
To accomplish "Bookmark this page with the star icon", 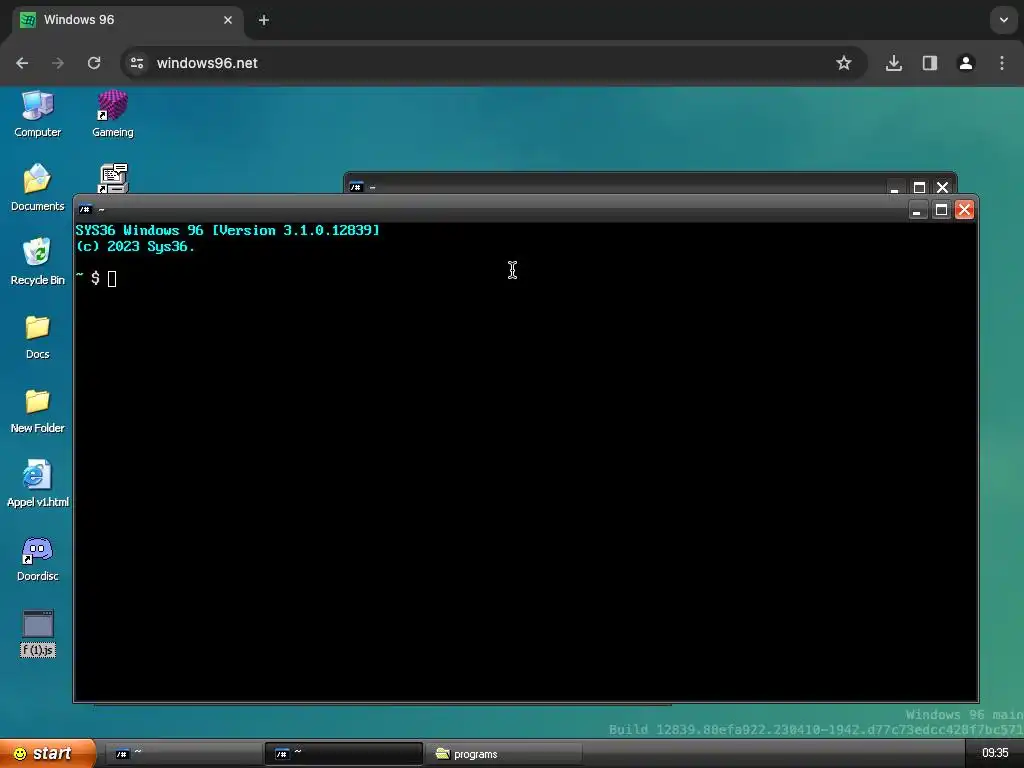I will (844, 63).
